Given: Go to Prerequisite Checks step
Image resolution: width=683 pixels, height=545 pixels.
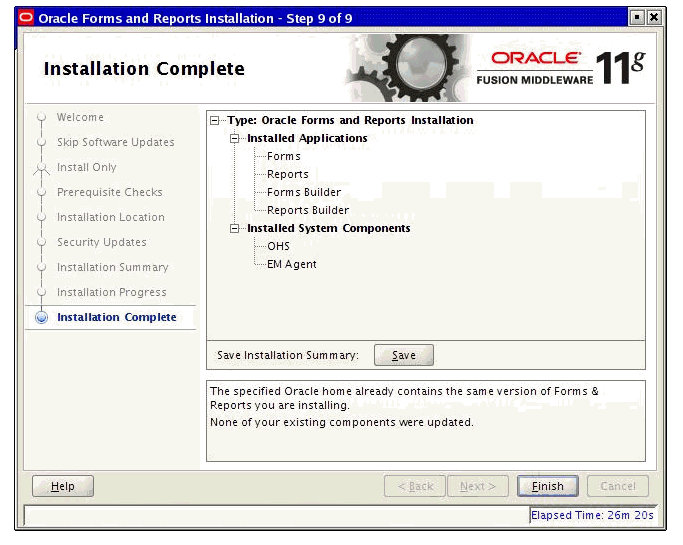Looking at the screenshot, I should (x=109, y=192).
